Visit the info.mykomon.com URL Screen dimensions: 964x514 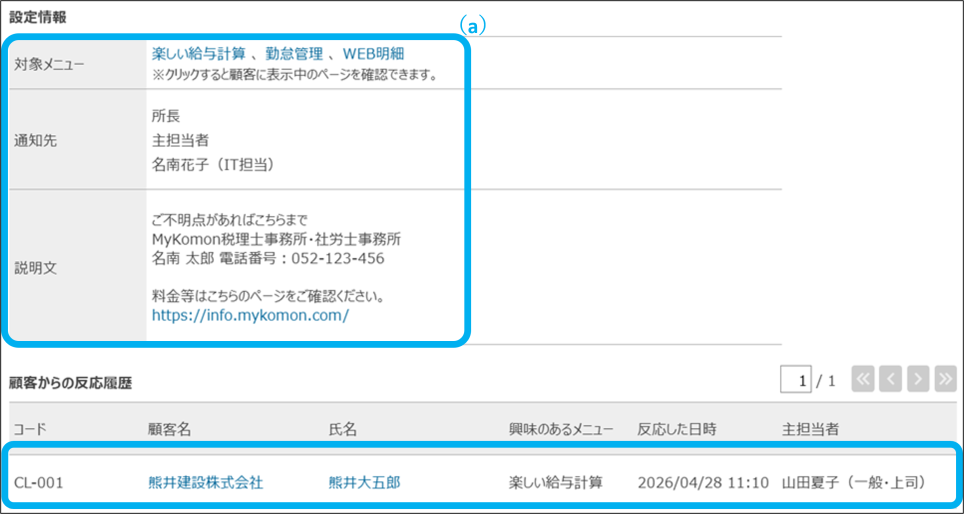[x=251, y=316]
